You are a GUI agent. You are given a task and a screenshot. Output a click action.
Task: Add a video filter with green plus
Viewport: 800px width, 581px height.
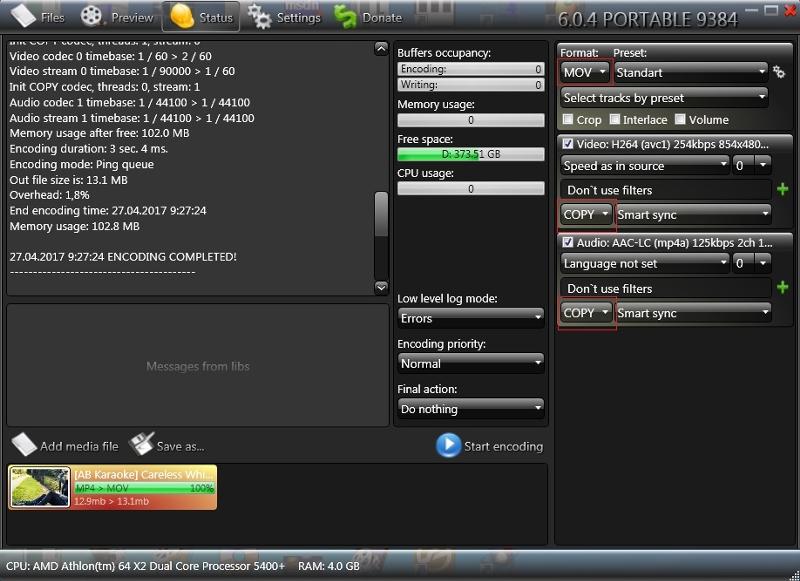[x=782, y=189]
